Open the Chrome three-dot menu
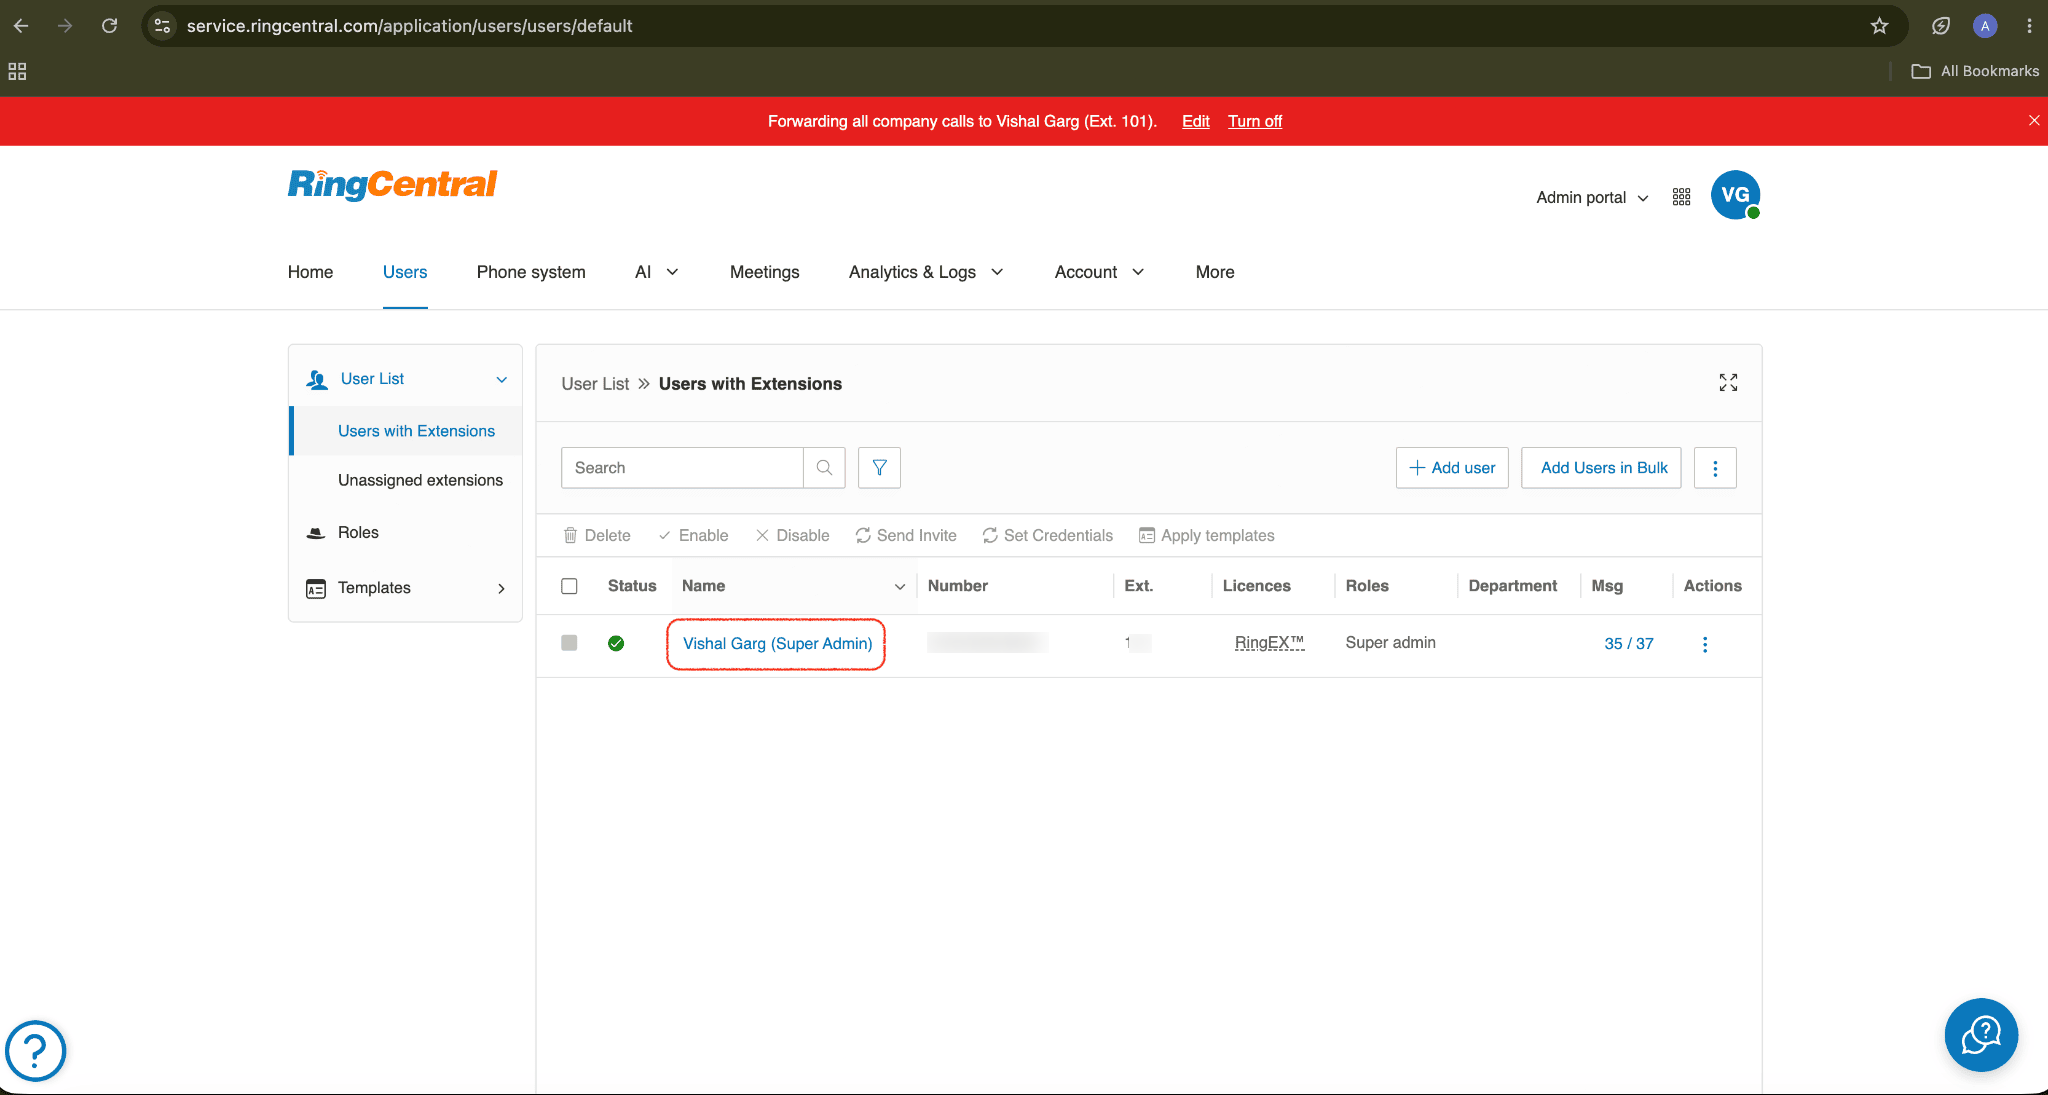 tap(2029, 26)
